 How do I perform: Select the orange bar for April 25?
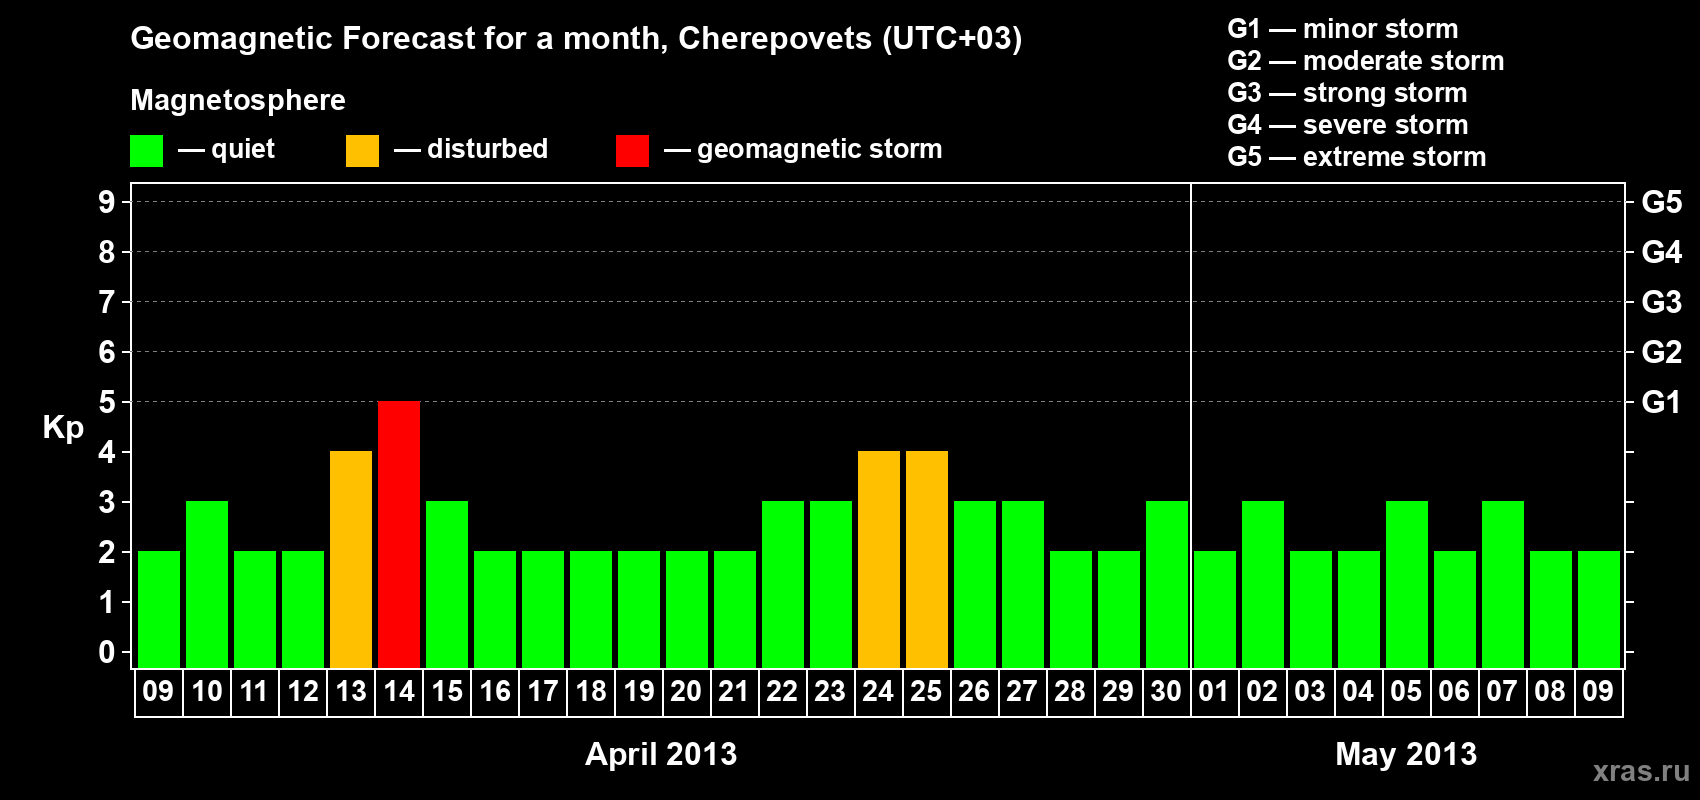[x=927, y=559]
